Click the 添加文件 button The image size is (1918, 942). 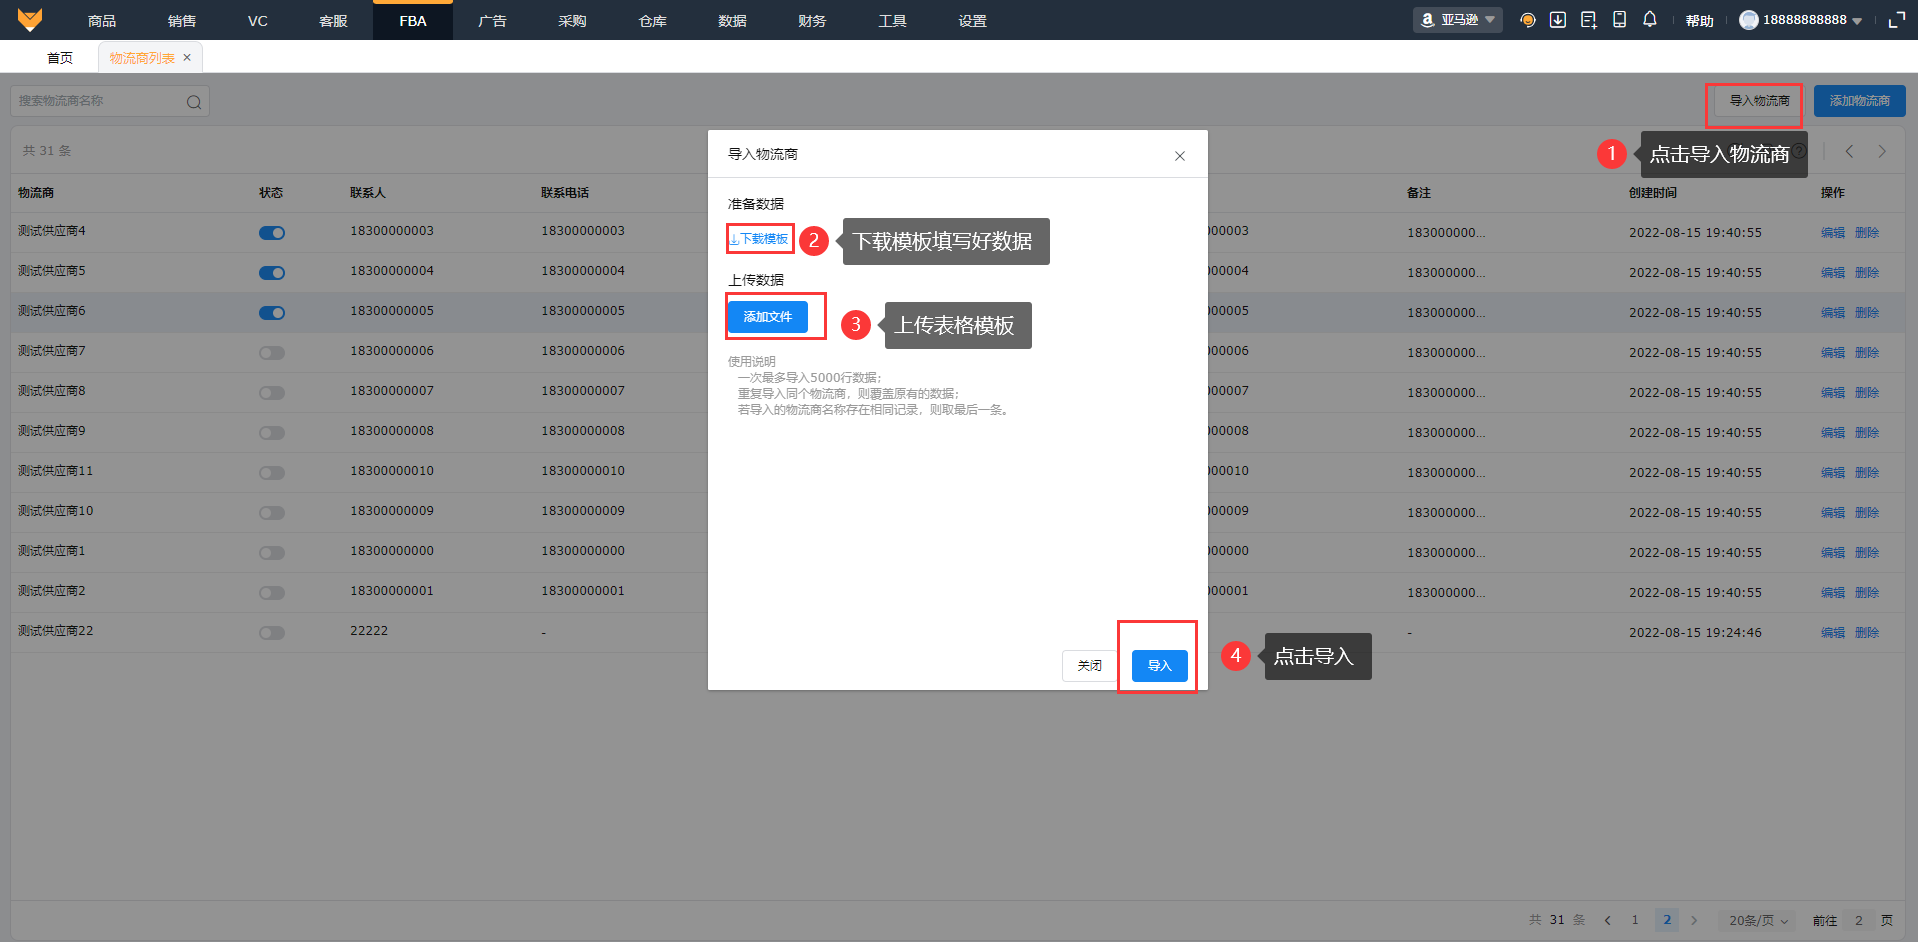coord(768,317)
